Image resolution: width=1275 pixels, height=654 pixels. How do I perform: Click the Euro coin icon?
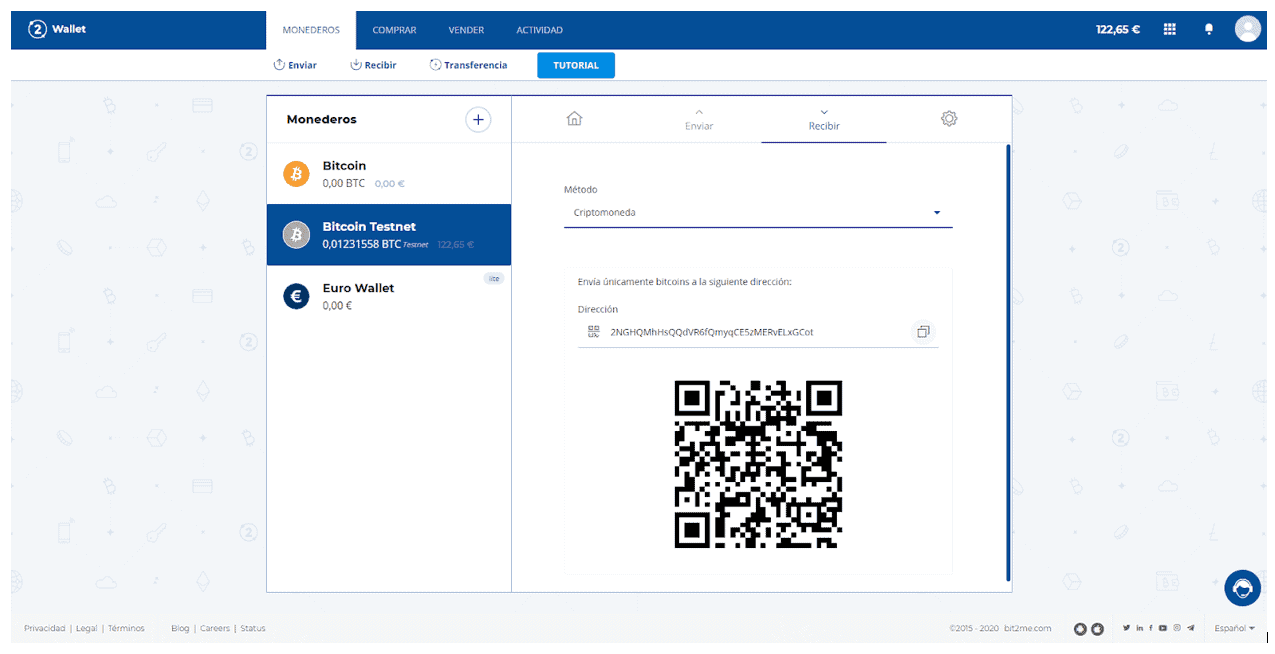point(296,296)
